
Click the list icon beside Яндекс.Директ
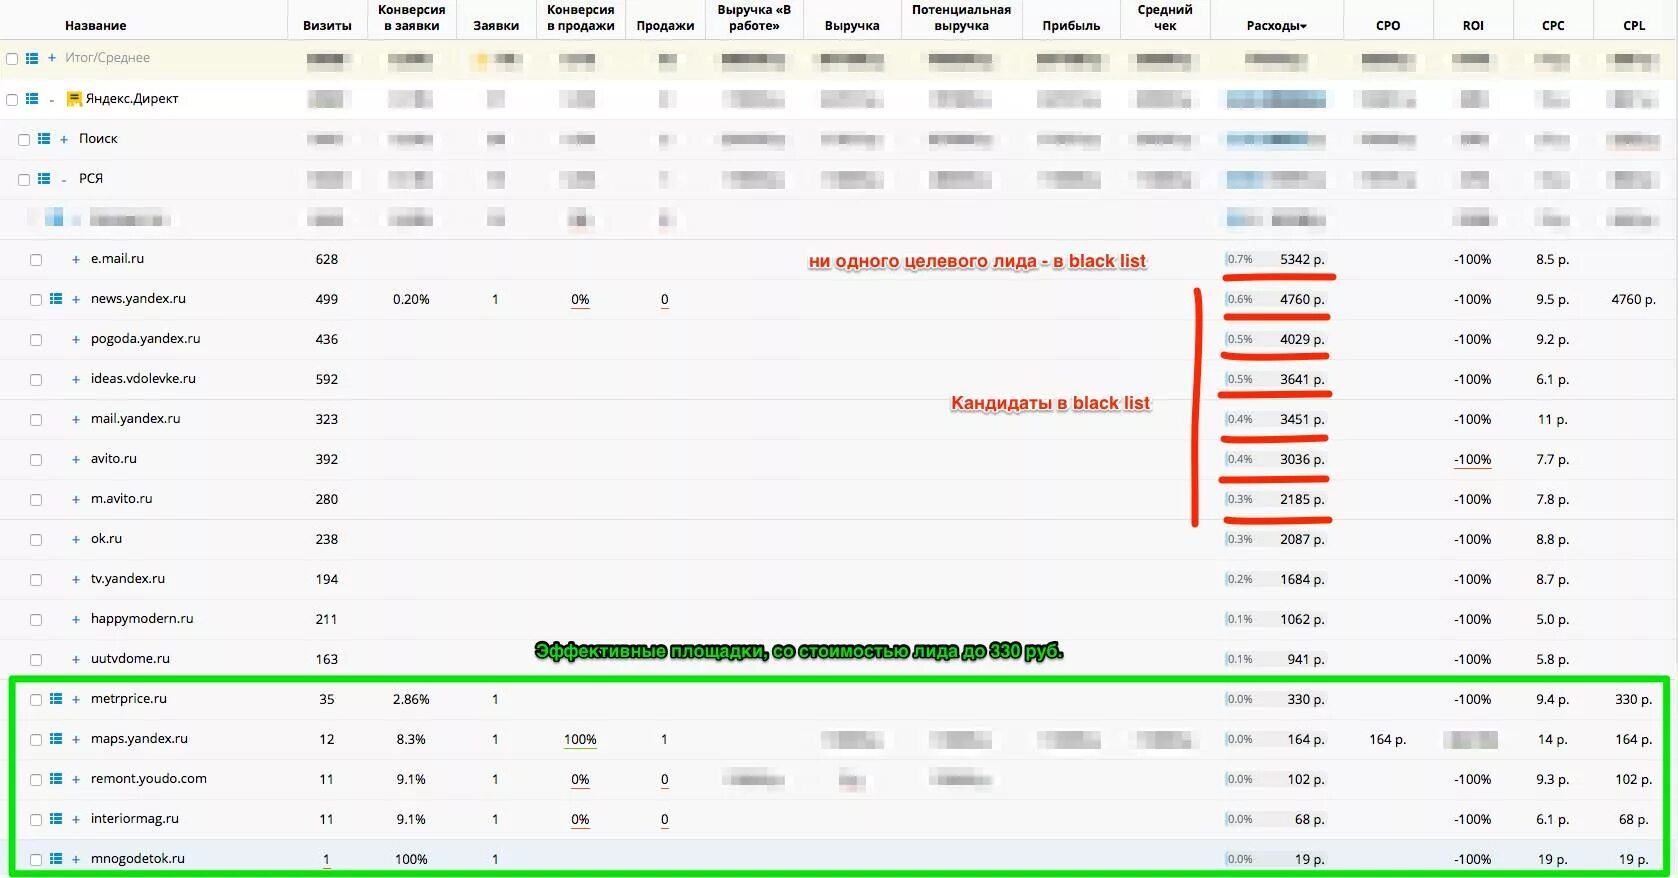pyautogui.click(x=32, y=98)
